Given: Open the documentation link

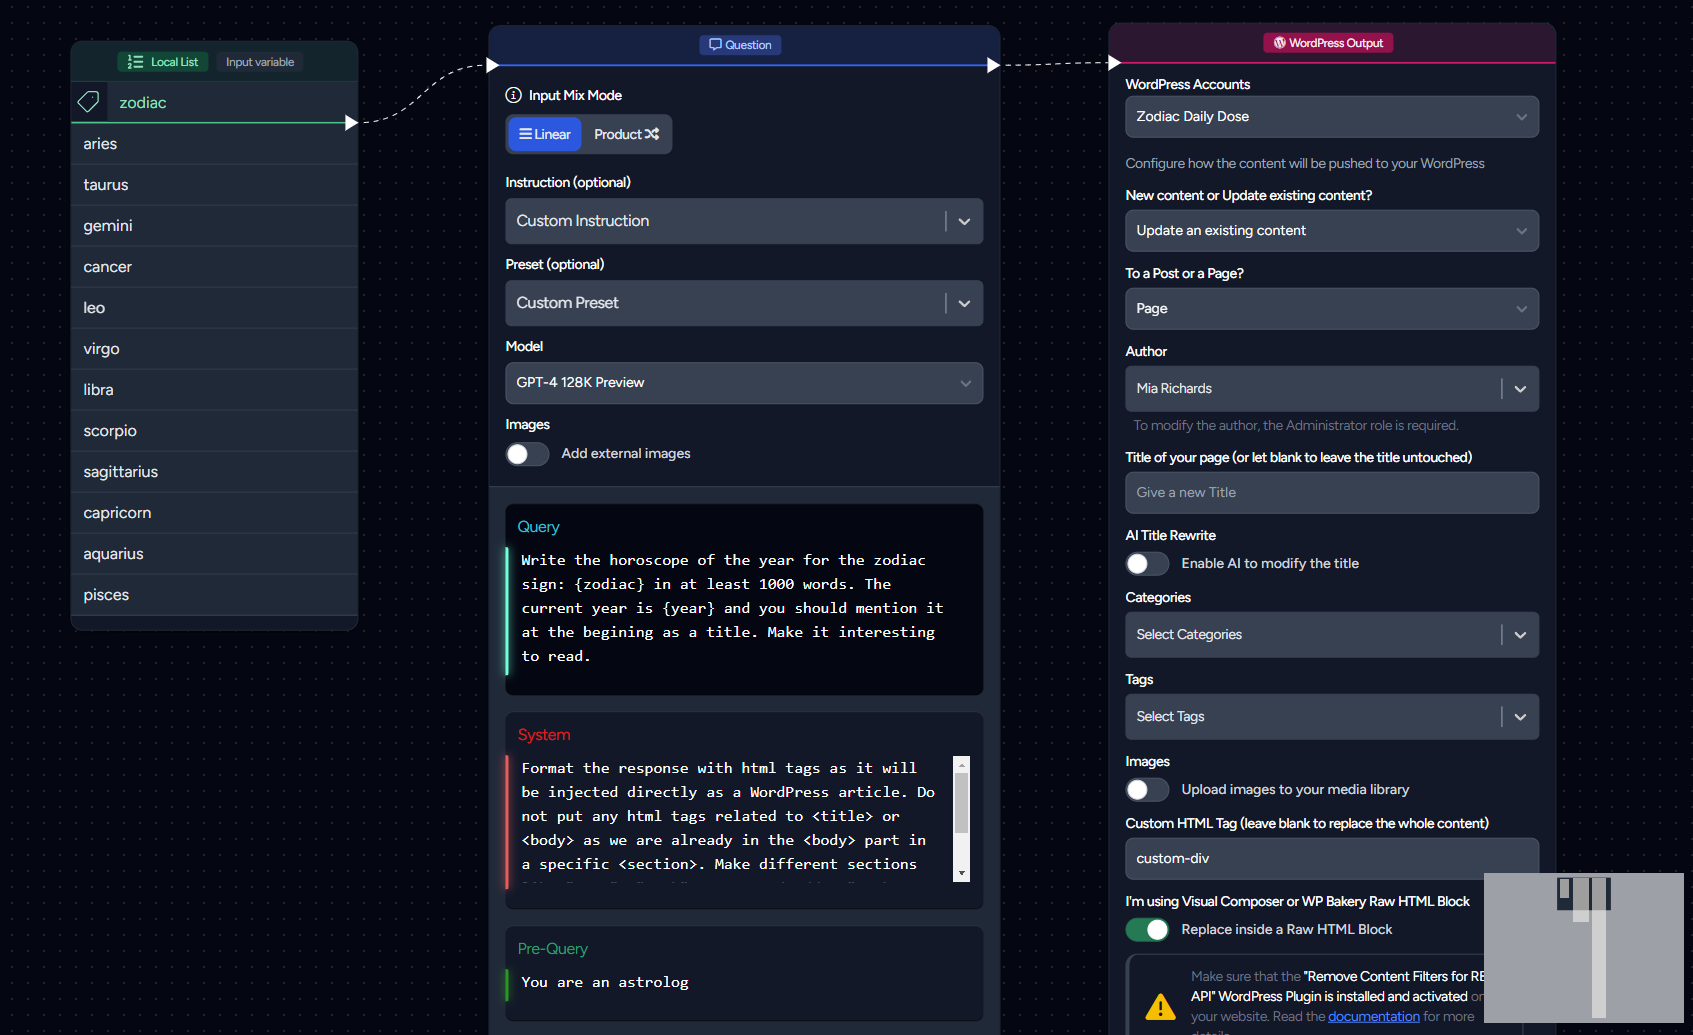Looking at the screenshot, I should [1373, 1017].
